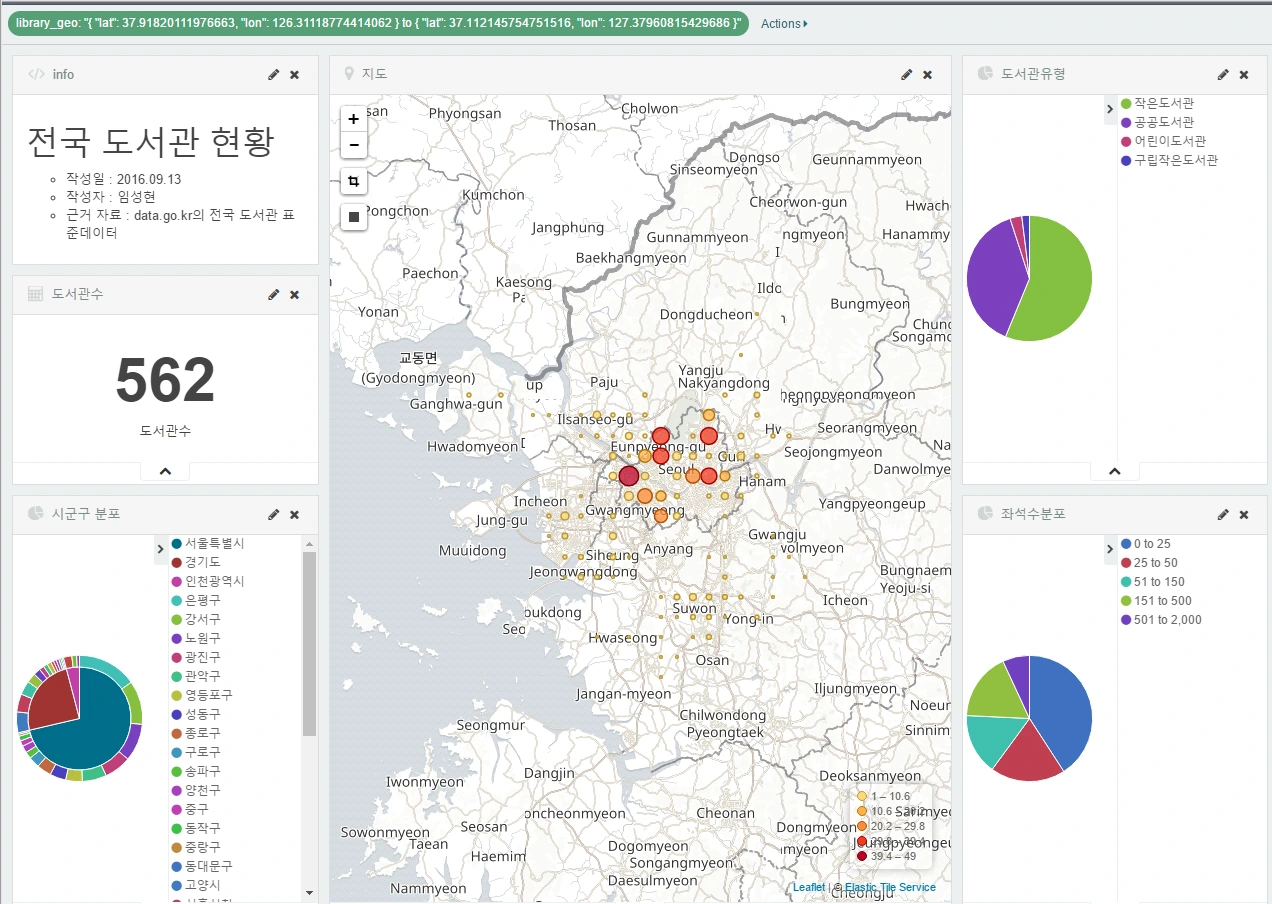The height and width of the screenshot is (904, 1272).
Task: Expand the 도서관수 panel bottom chevron
Action: (x=165, y=471)
